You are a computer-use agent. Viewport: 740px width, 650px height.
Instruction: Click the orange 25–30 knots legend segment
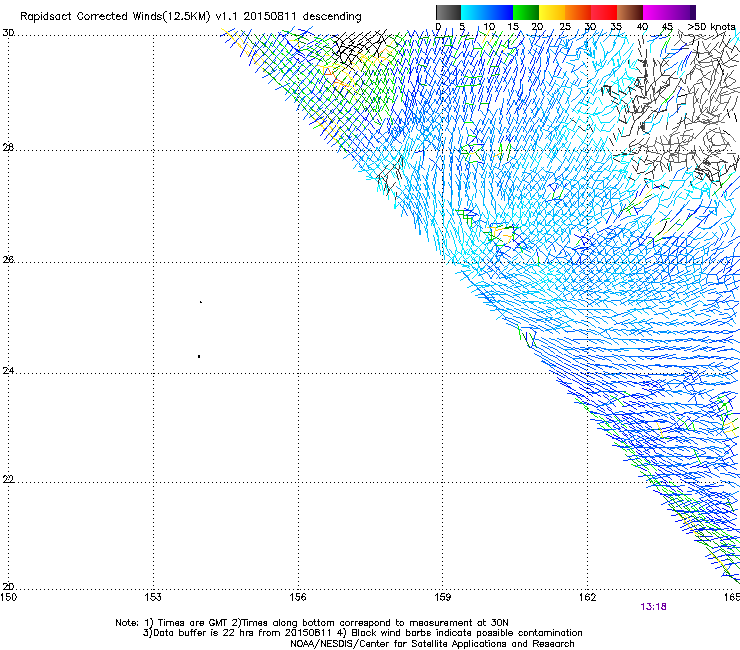(x=578, y=12)
